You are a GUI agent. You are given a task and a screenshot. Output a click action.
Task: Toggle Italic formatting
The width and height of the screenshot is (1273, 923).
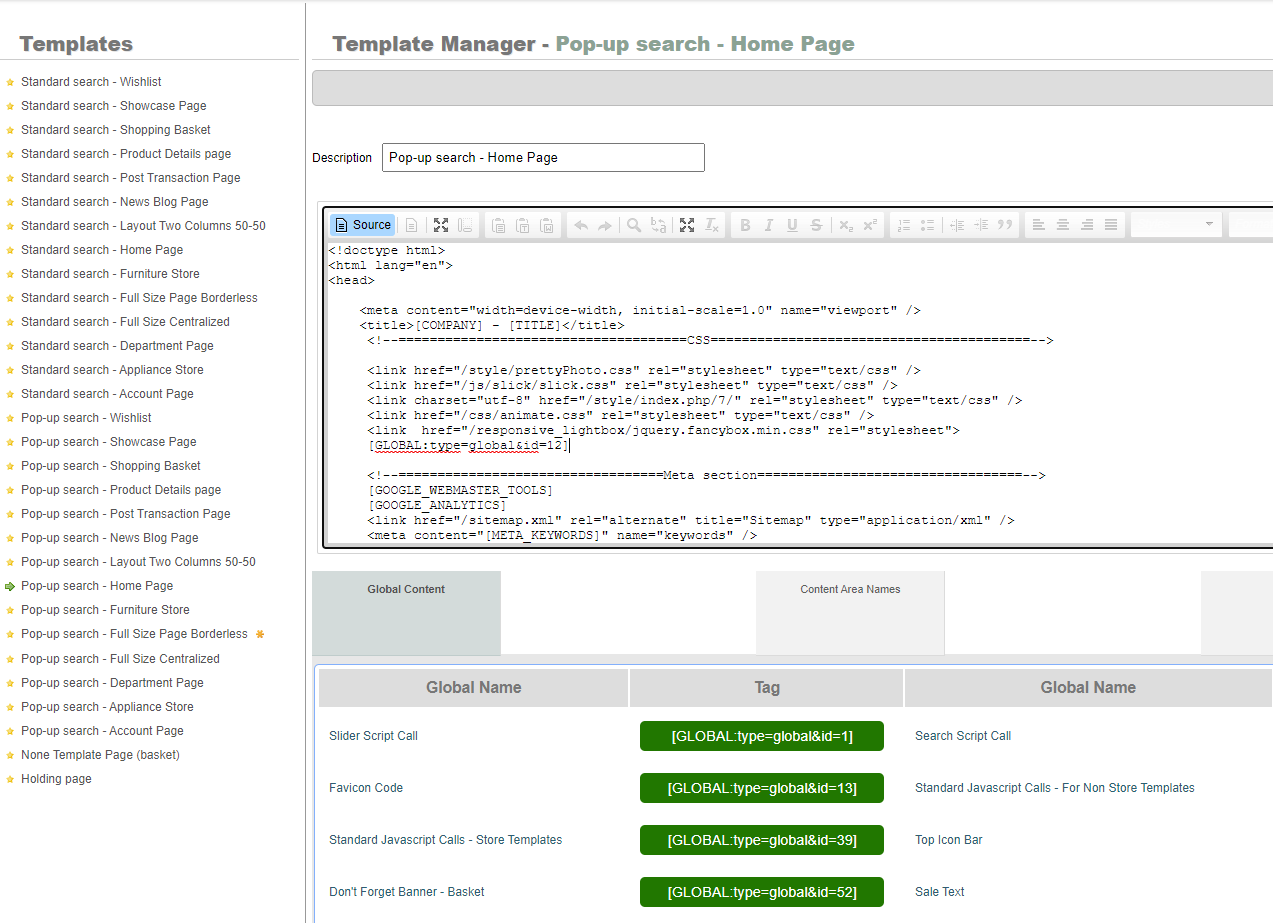pyautogui.click(x=769, y=225)
